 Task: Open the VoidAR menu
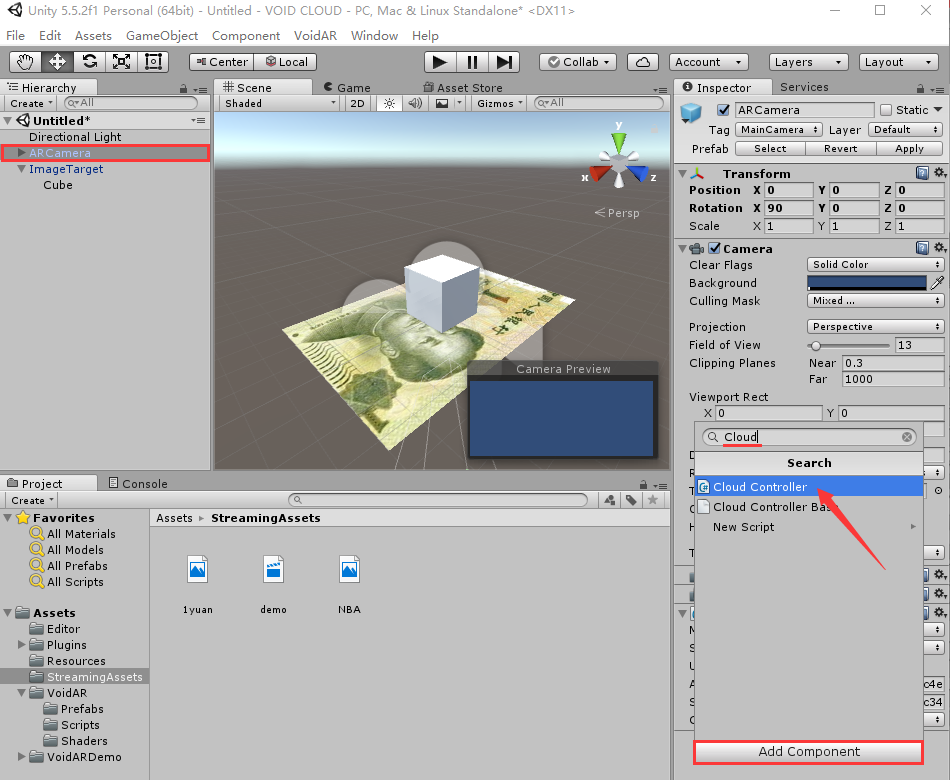point(315,36)
